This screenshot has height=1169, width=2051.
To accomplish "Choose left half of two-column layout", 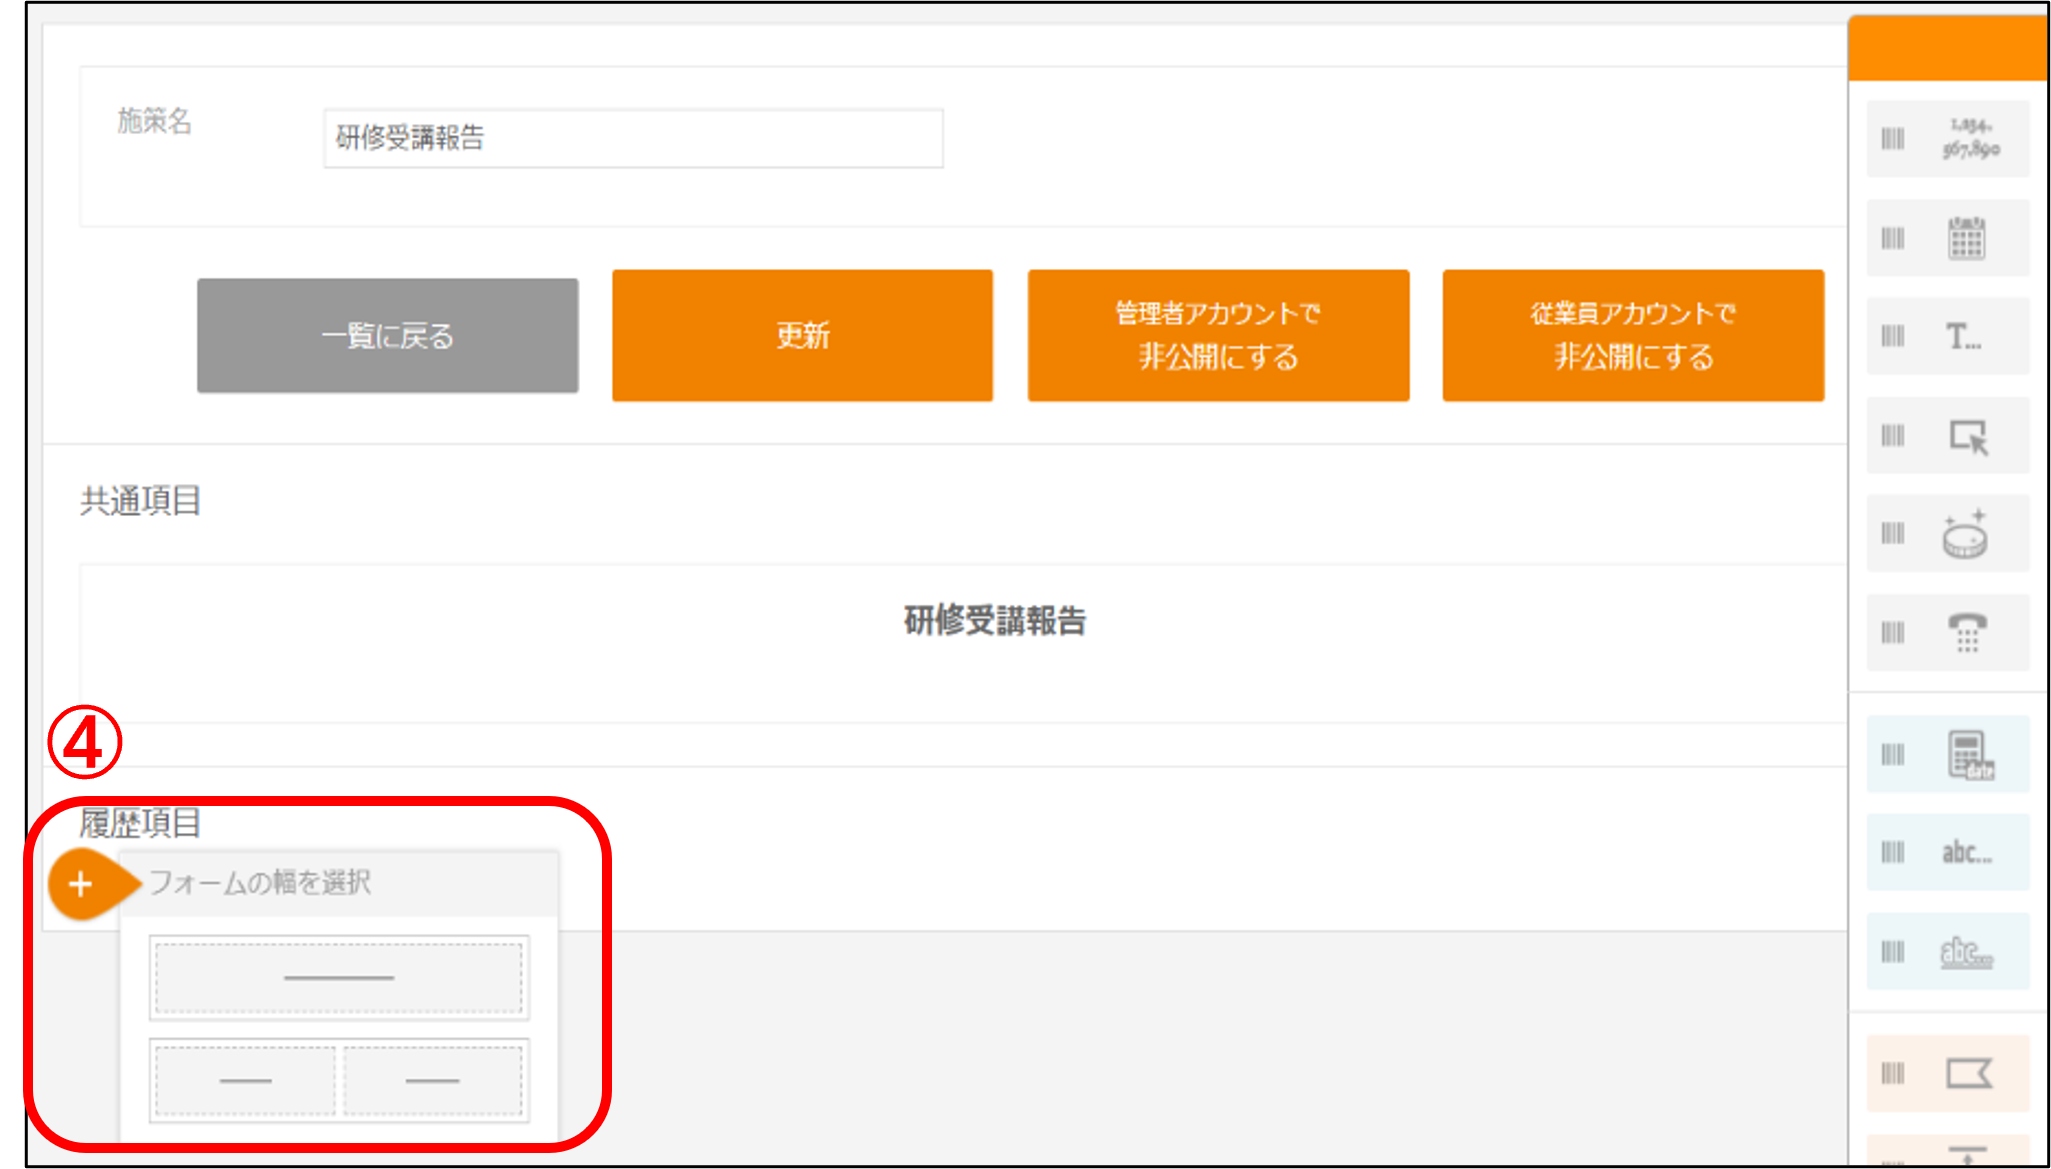I will coord(246,1080).
